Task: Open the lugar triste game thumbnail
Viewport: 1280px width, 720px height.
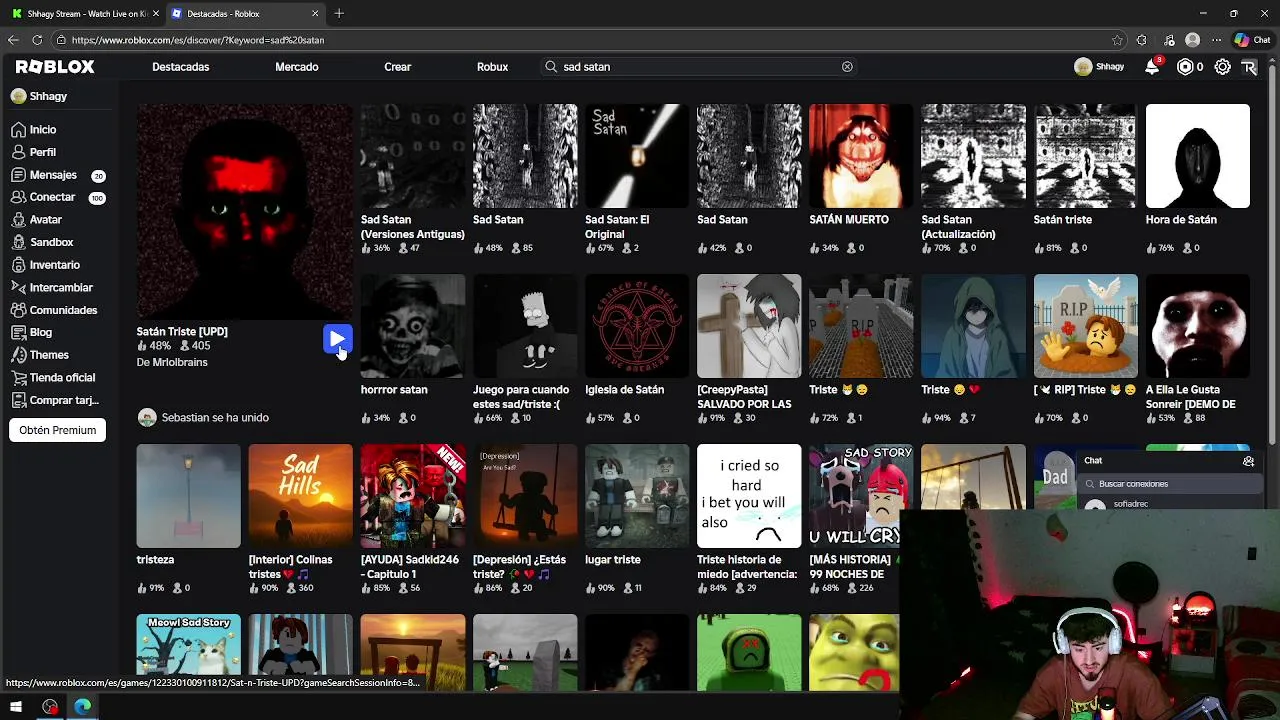Action: (x=637, y=496)
